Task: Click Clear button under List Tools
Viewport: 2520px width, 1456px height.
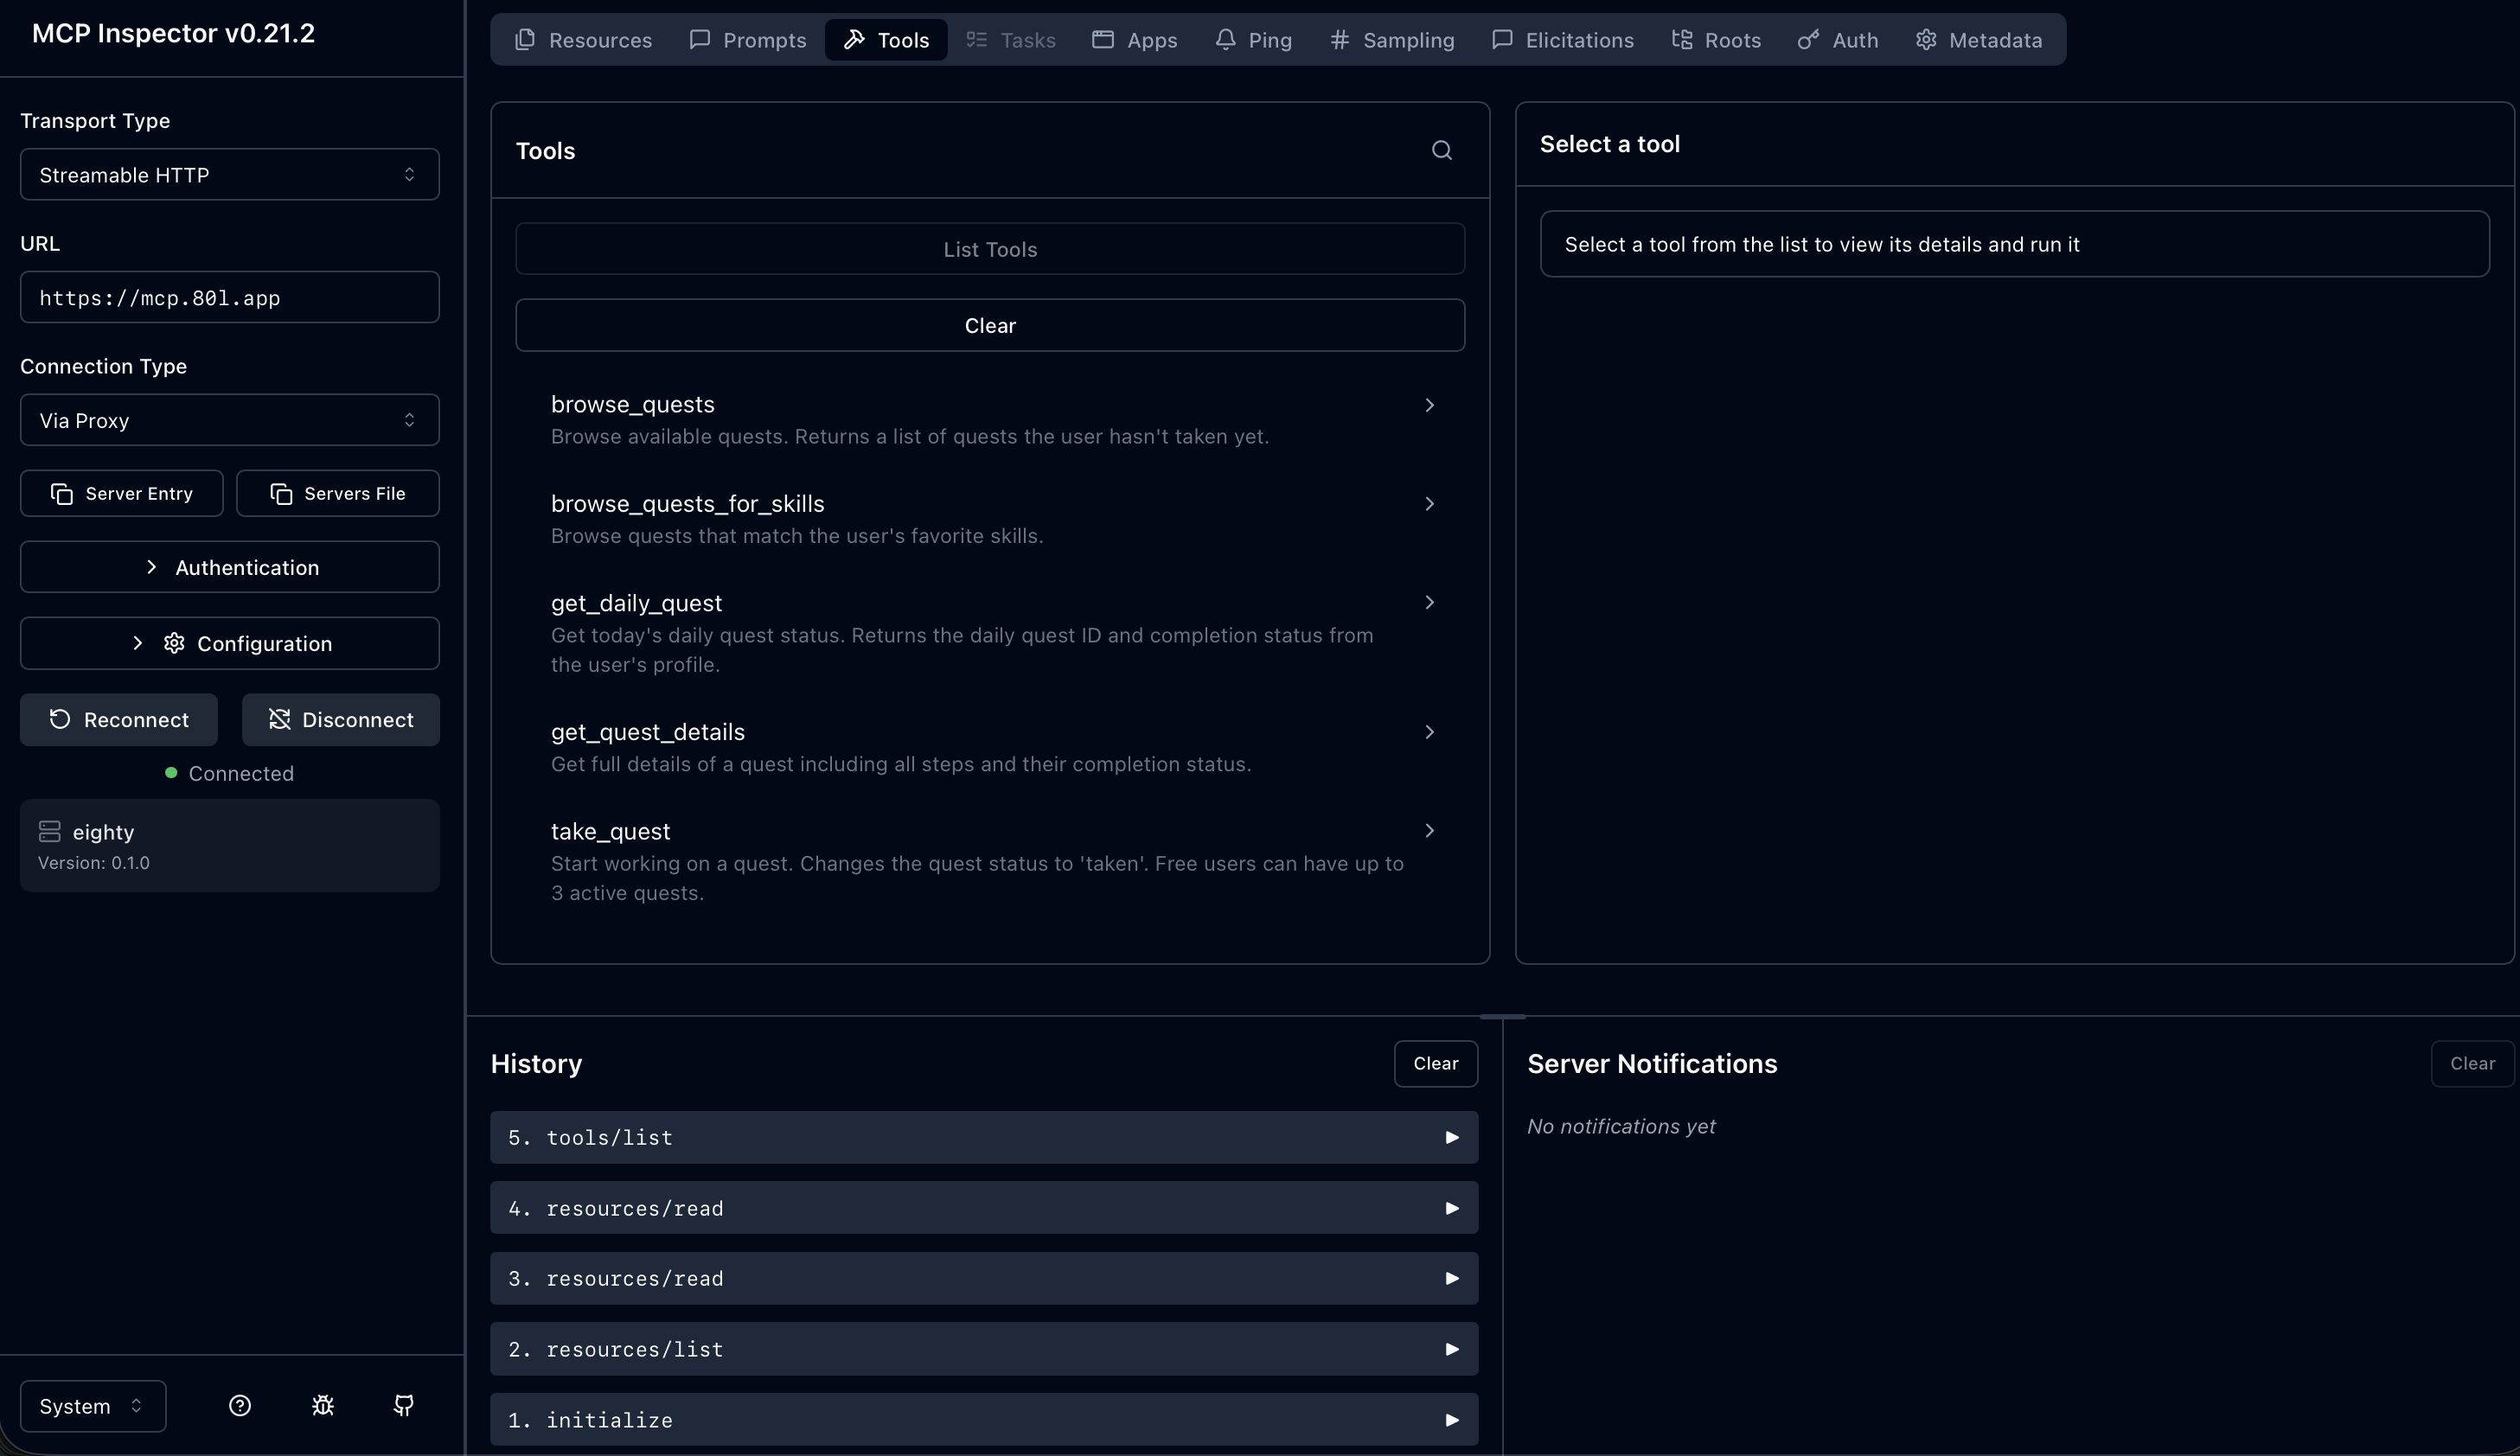Action: (990, 325)
